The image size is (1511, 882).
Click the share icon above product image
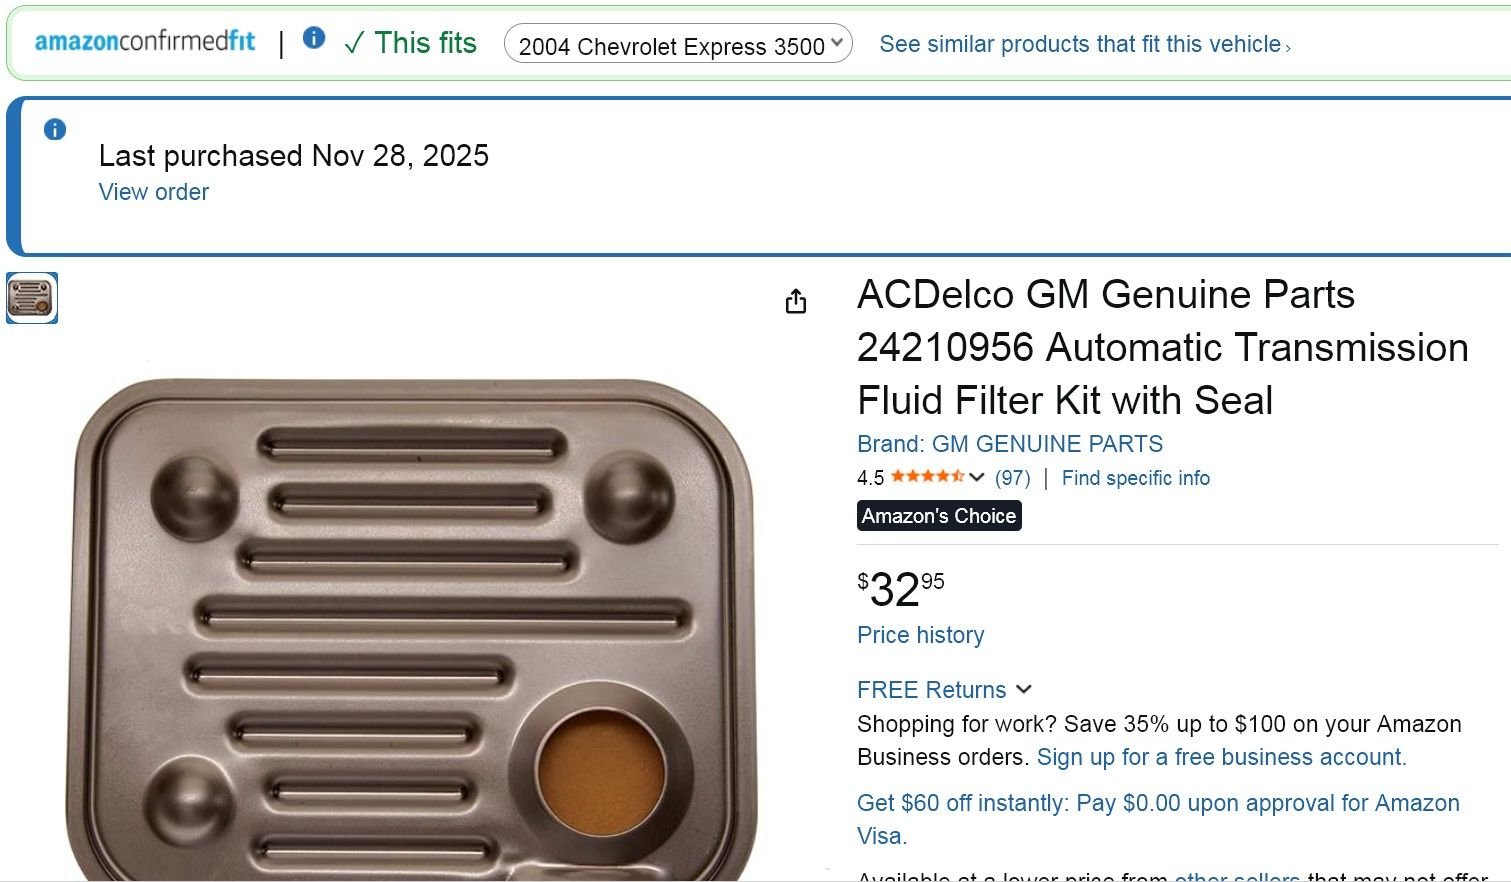(796, 301)
